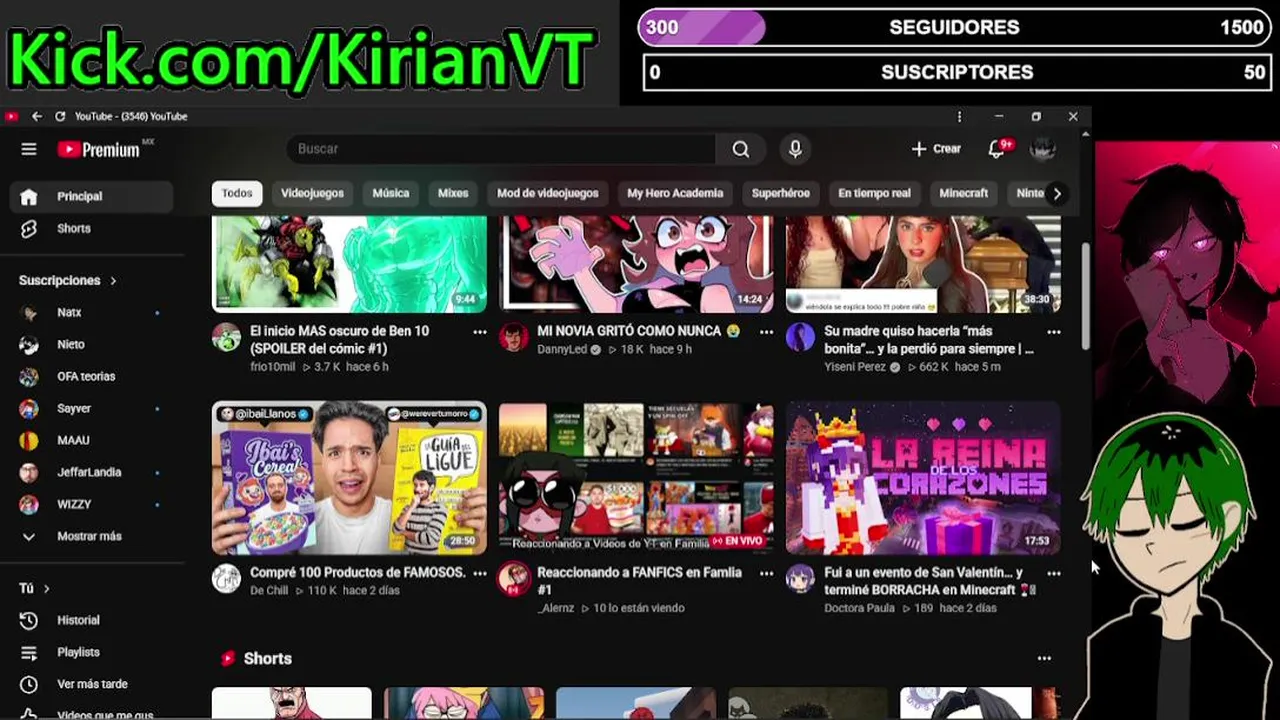Open _Alemz channel avatar

[514, 578]
